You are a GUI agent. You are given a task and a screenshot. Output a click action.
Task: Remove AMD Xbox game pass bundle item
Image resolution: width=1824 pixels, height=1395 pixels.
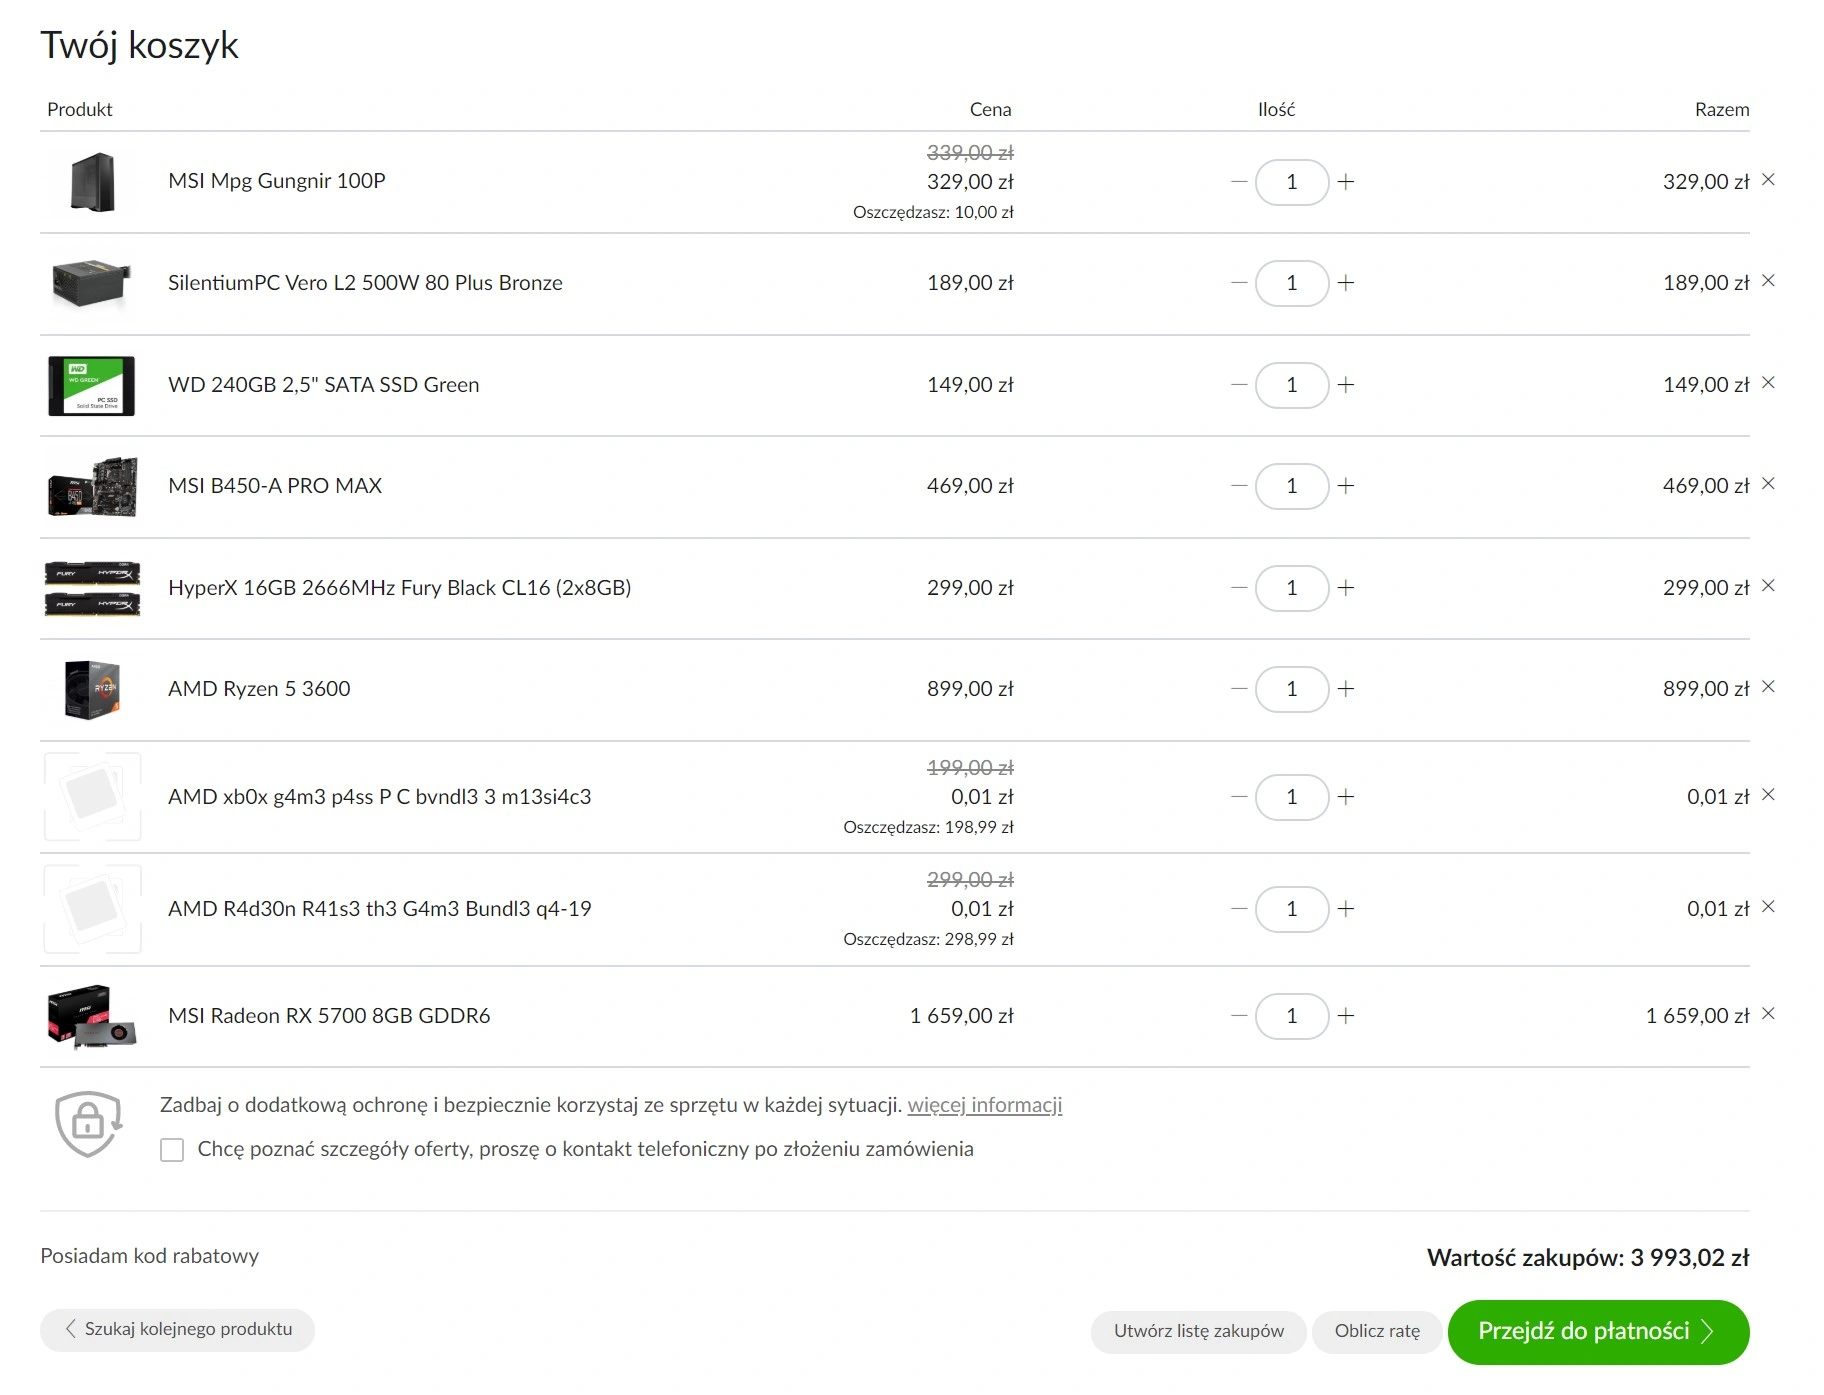coord(1768,795)
